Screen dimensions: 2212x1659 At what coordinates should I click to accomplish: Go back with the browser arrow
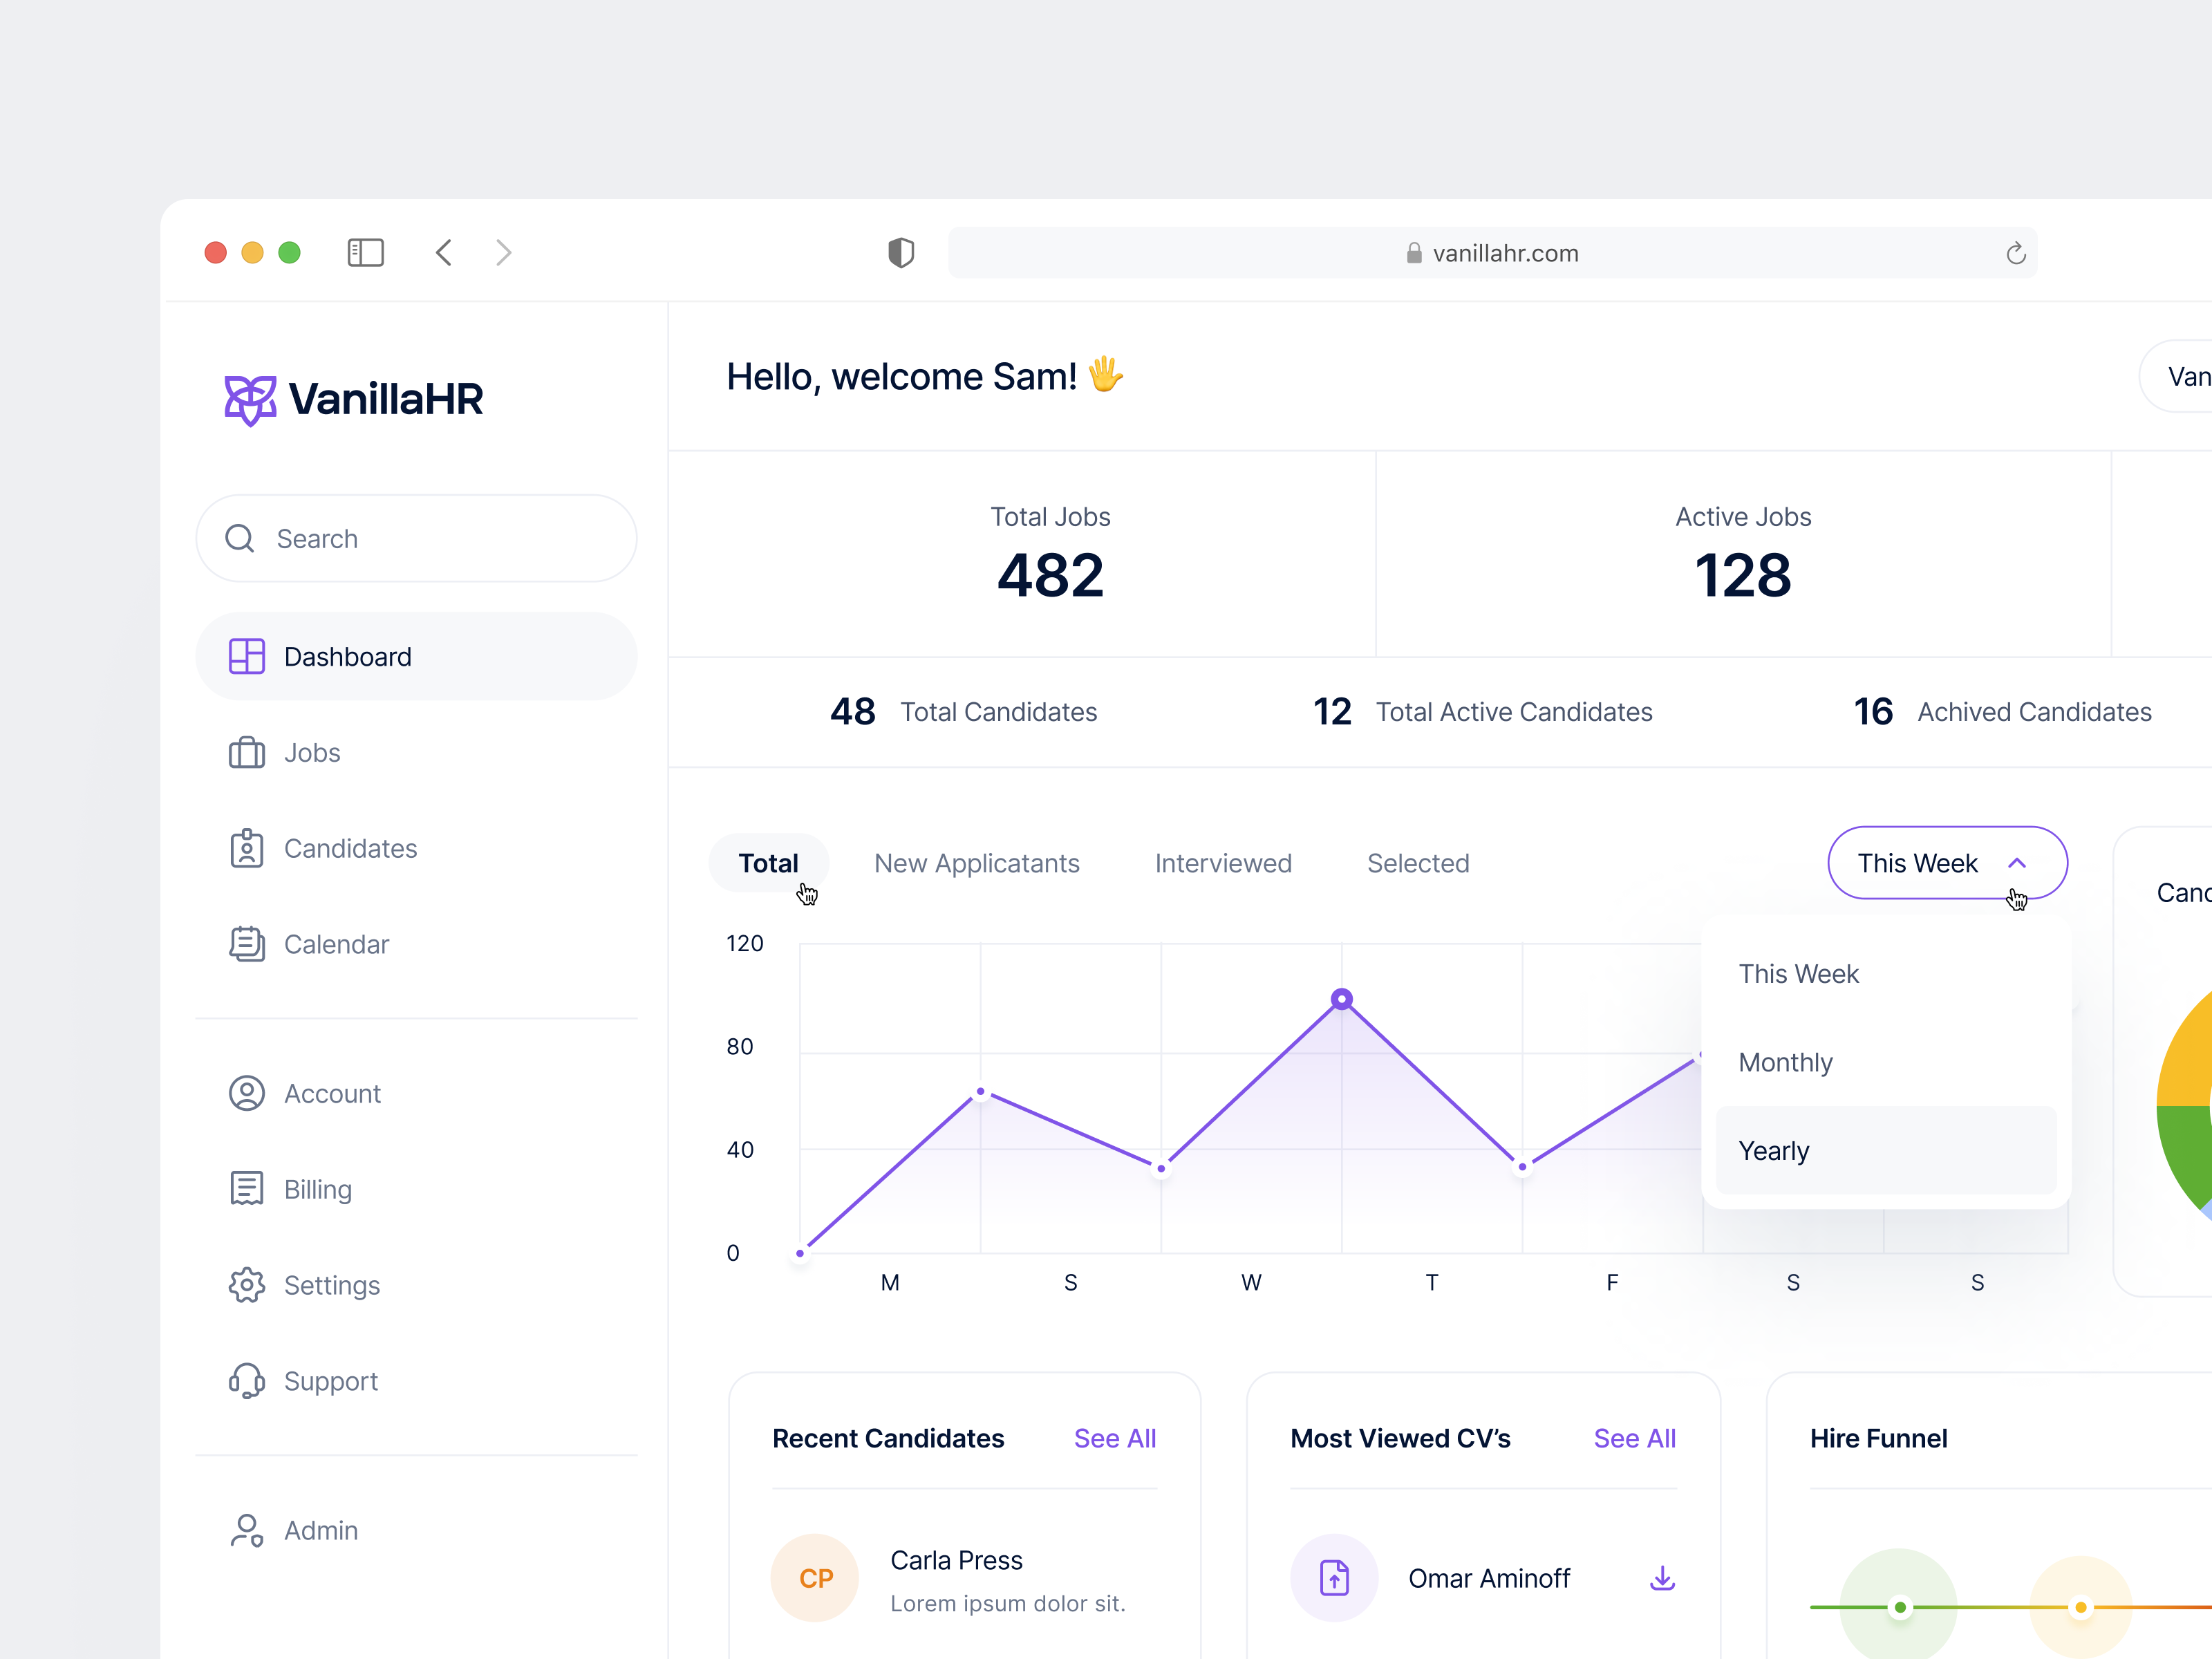444,252
